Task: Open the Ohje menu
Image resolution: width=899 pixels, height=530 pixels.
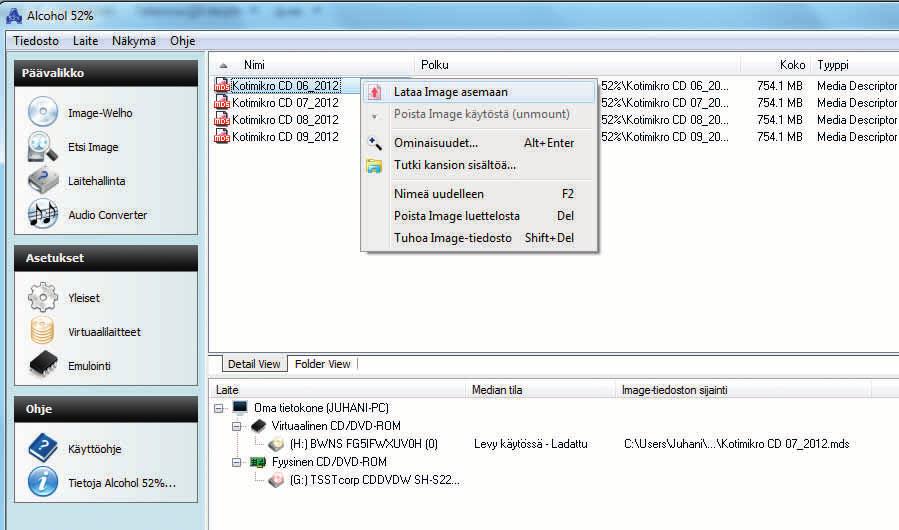Action: [x=182, y=41]
